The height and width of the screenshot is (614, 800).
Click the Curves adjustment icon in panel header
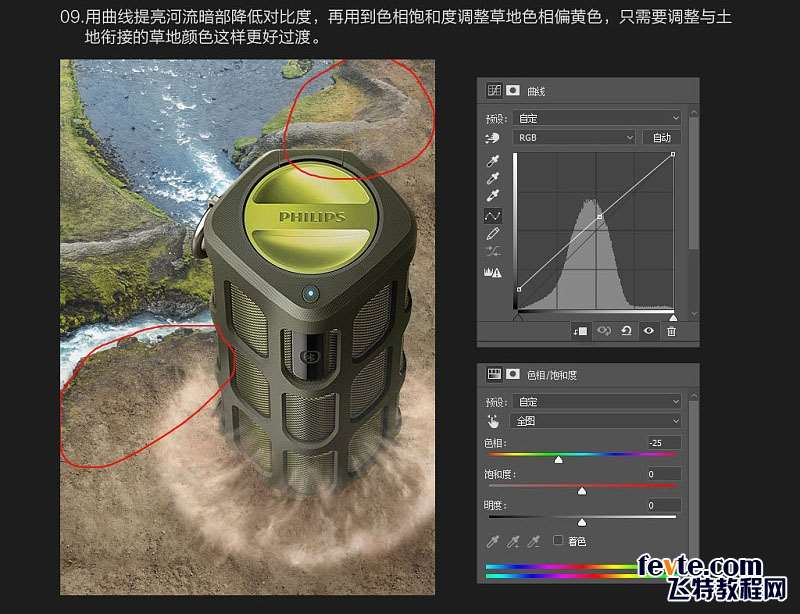click(494, 91)
